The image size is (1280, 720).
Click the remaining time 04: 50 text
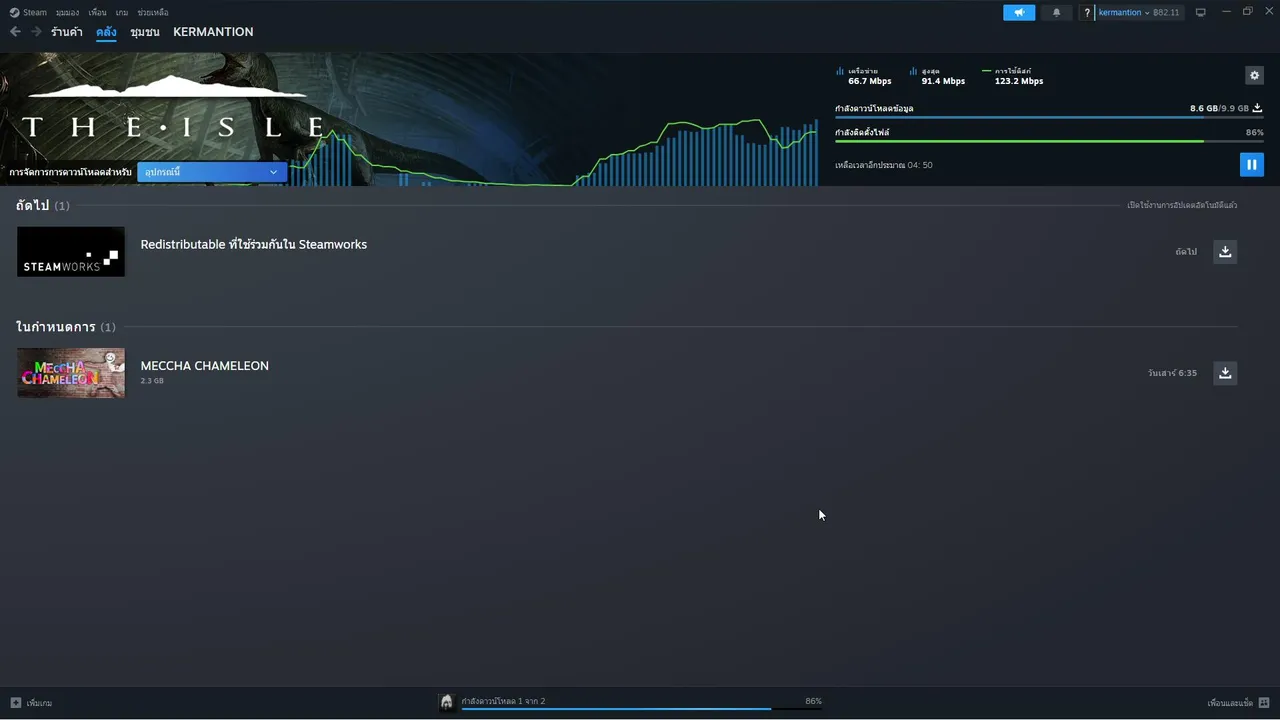coord(884,165)
